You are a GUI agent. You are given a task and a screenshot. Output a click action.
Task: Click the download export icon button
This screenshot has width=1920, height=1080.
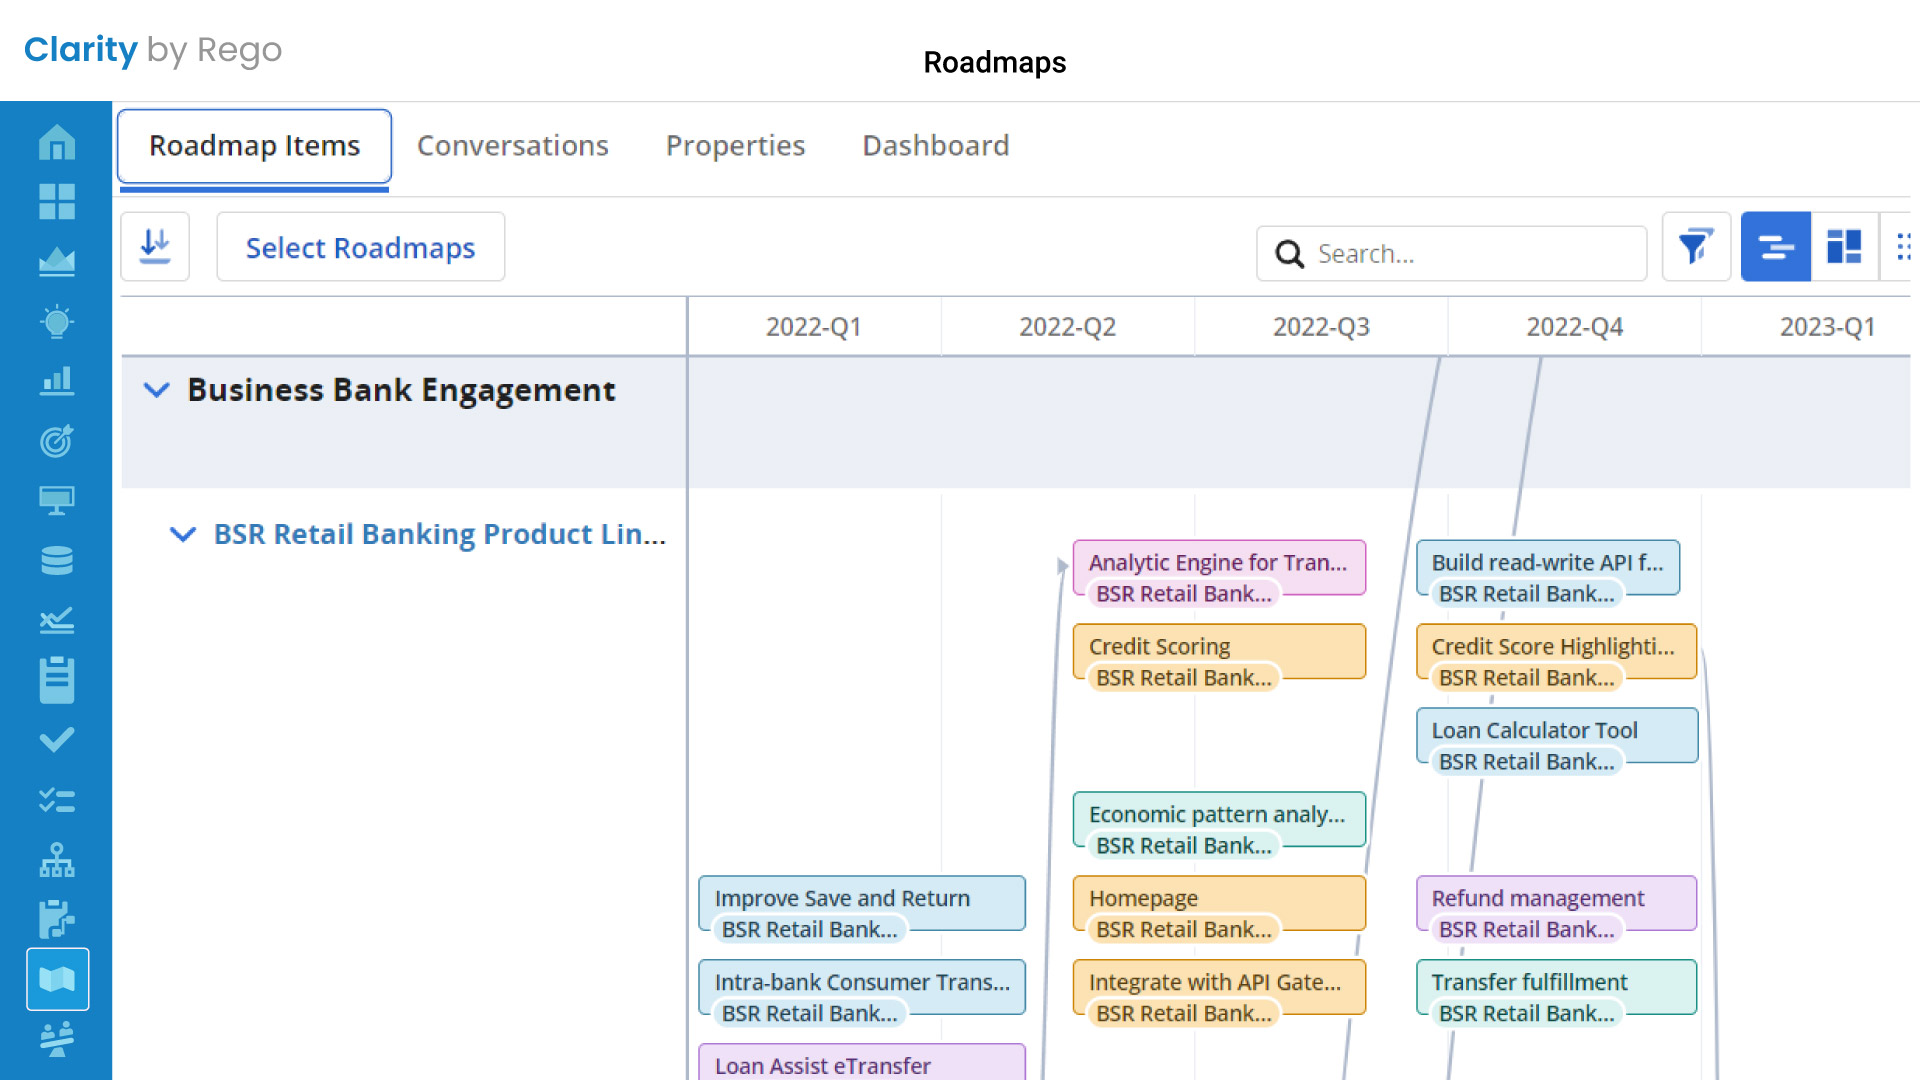pos(155,247)
